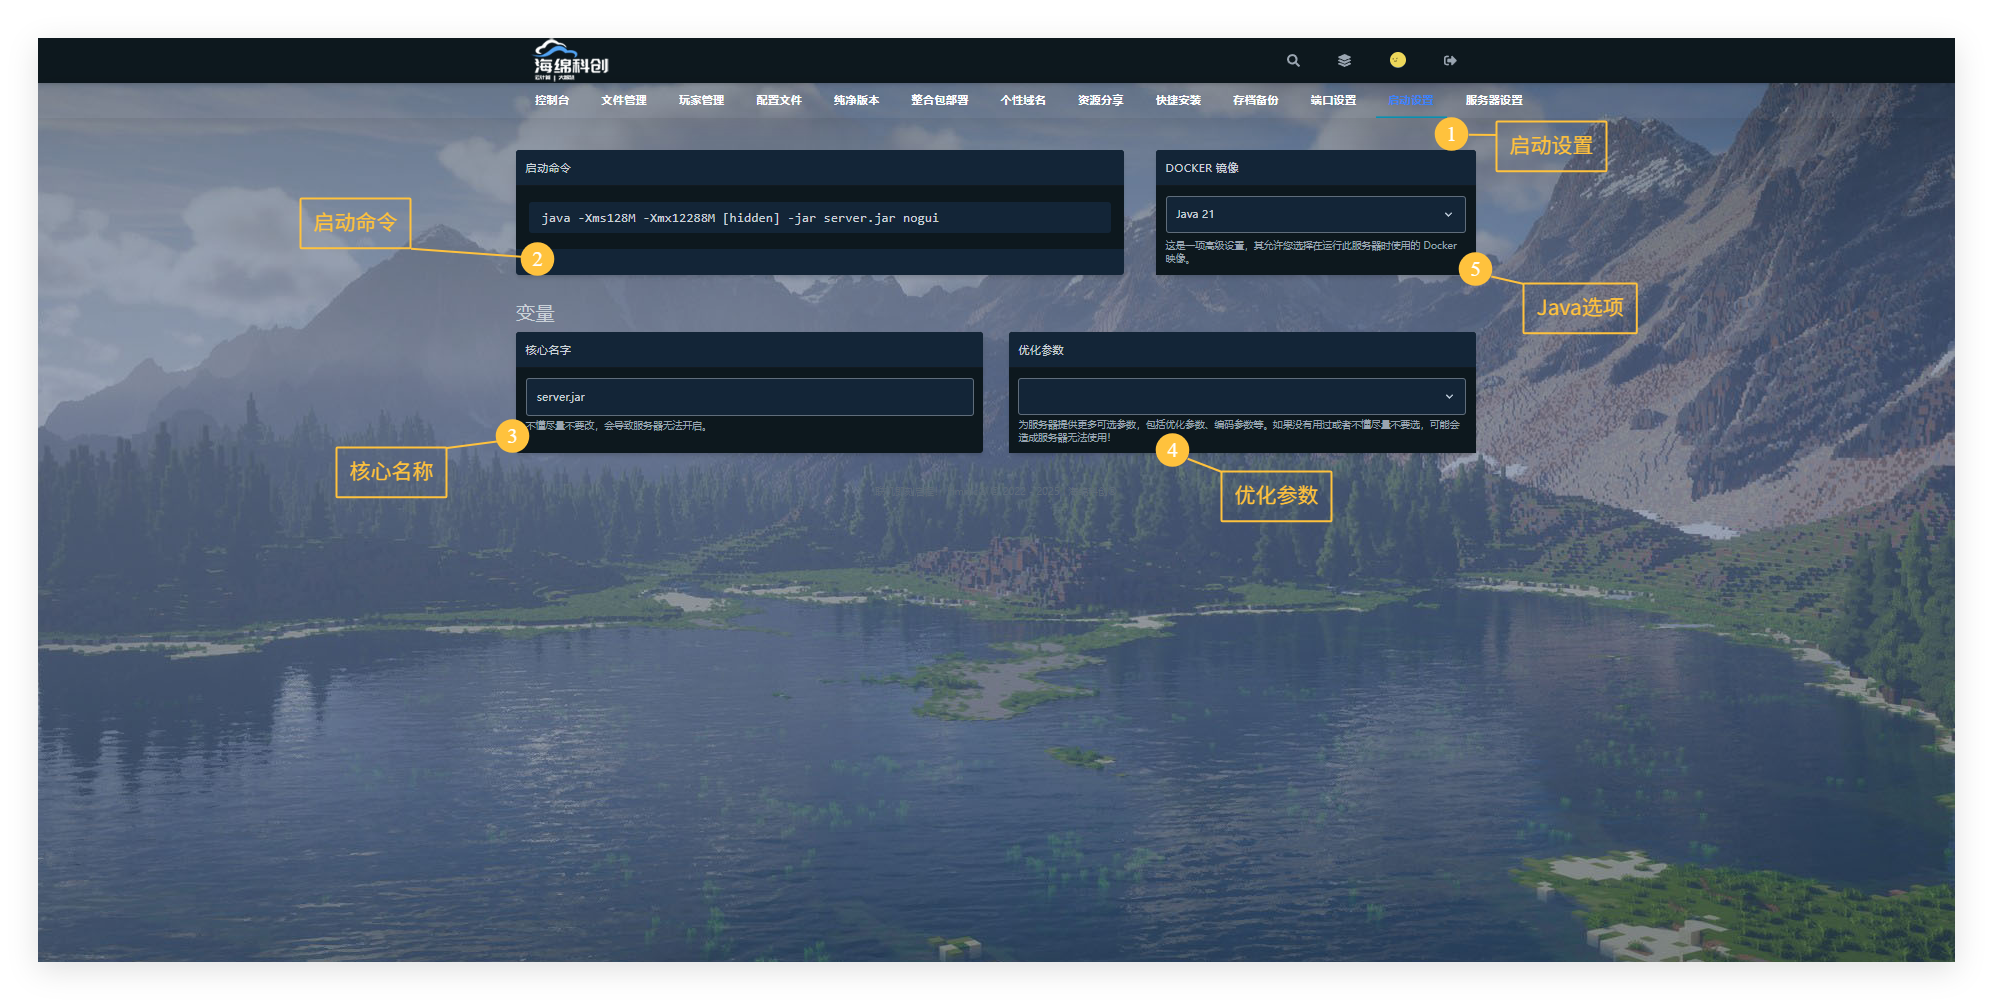Switch to the 存档备份 tab

(x=1255, y=101)
